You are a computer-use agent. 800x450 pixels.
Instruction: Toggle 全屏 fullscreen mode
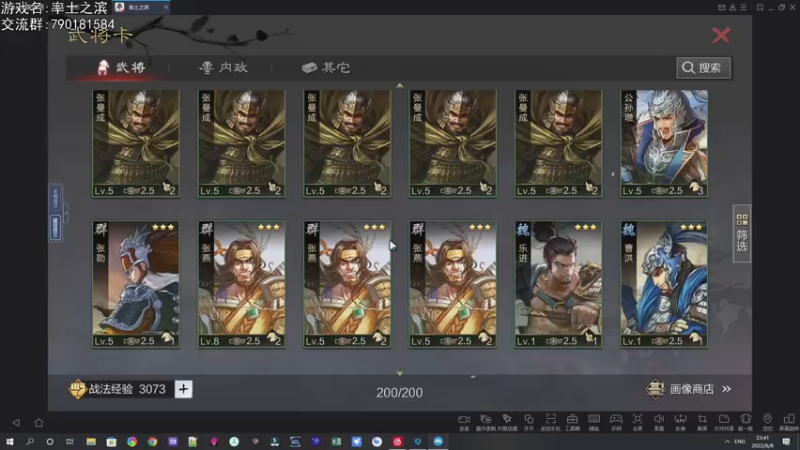637,421
